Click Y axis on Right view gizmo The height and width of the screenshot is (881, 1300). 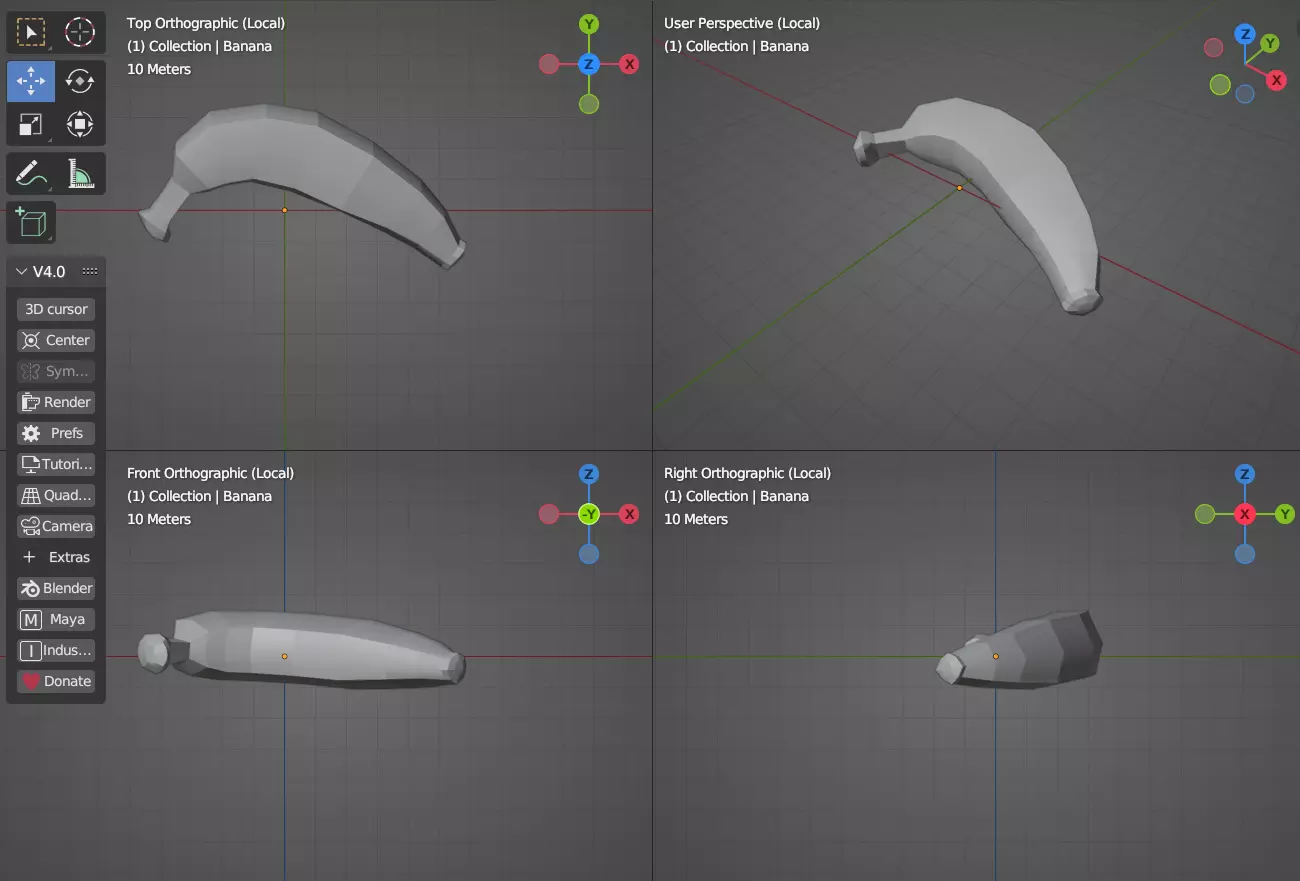pyautogui.click(x=1285, y=514)
